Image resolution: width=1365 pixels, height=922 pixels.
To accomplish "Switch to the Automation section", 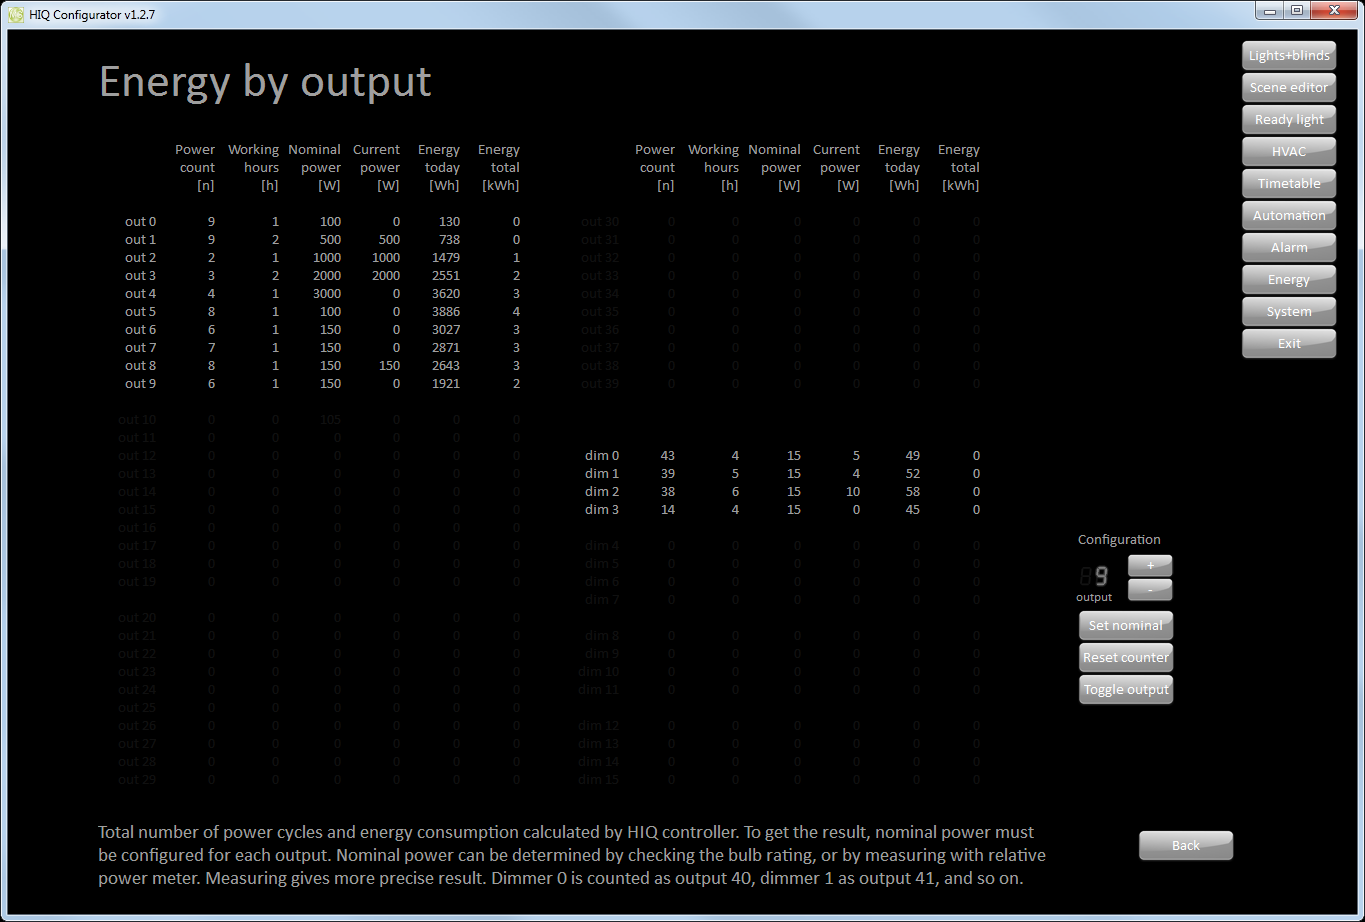I will [1288, 216].
